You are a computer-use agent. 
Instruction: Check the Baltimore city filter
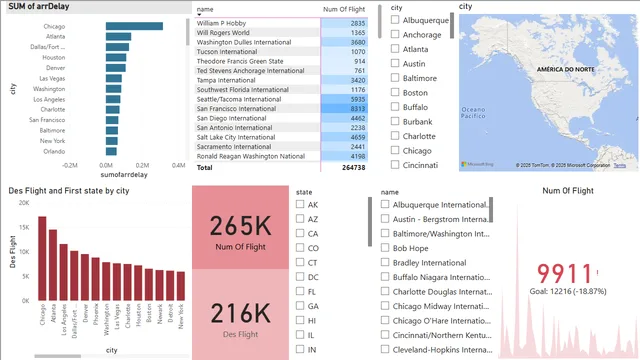point(395,78)
